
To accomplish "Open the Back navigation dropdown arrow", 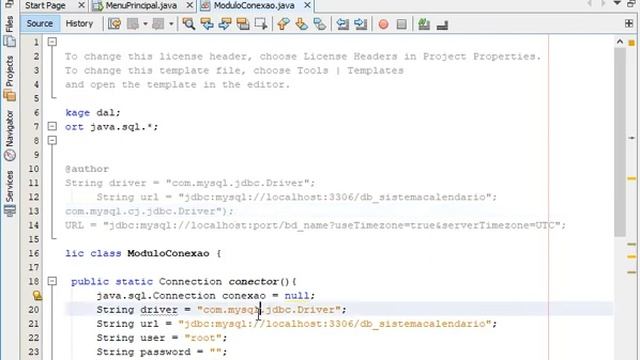I will [x=145, y=24].
